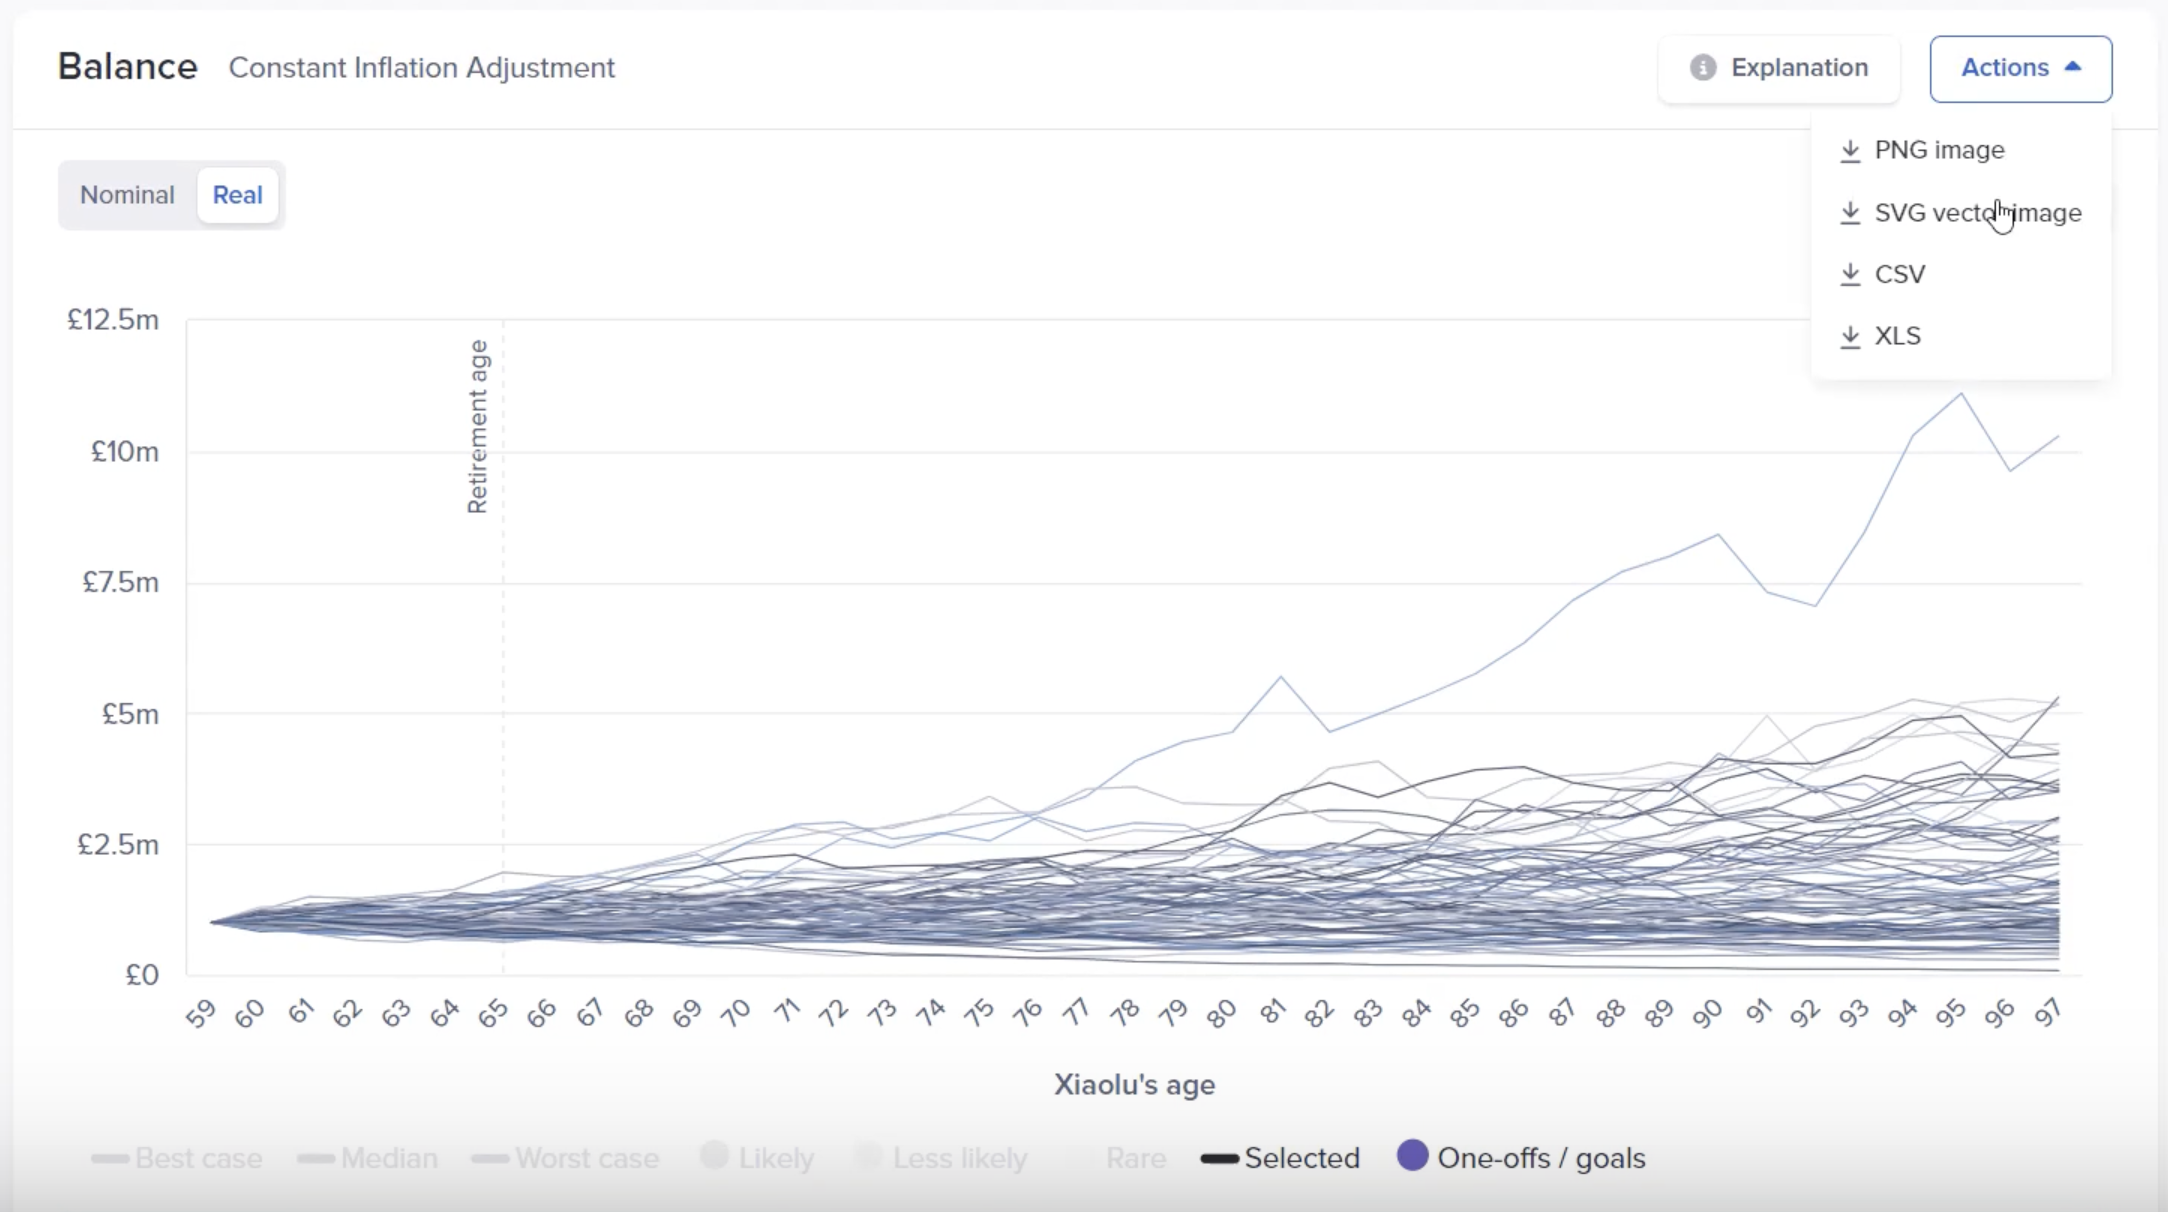Click the SVG vector image download icon
This screenshot has height=1212, width=2168.
tap(1850, 213)
